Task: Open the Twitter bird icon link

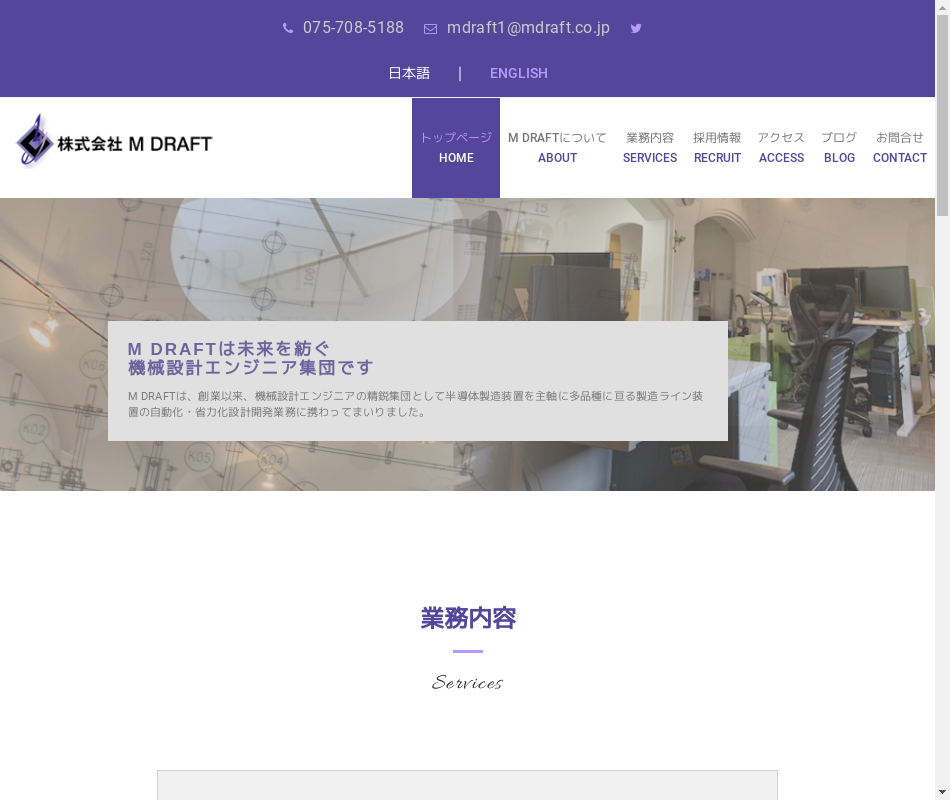Action: pos(636,28)
